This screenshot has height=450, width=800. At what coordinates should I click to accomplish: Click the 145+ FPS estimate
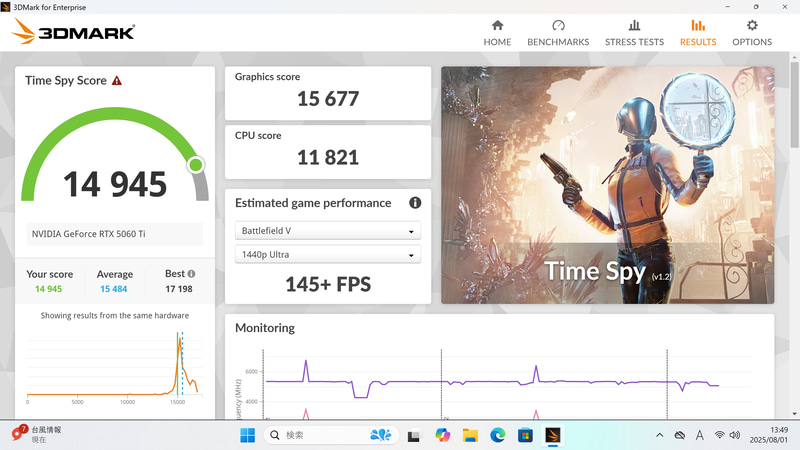pos(328,284)
